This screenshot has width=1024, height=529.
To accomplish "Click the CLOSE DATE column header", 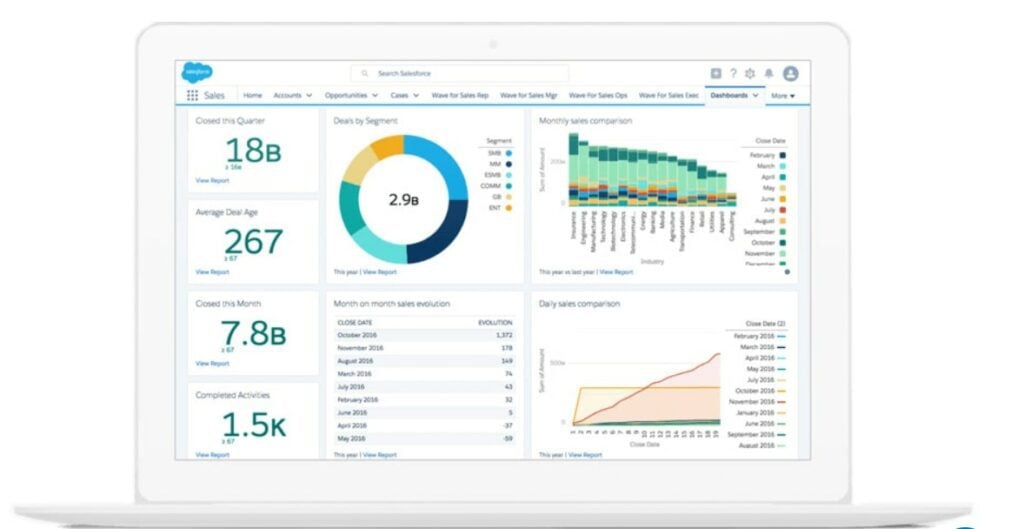I will 355,323.
